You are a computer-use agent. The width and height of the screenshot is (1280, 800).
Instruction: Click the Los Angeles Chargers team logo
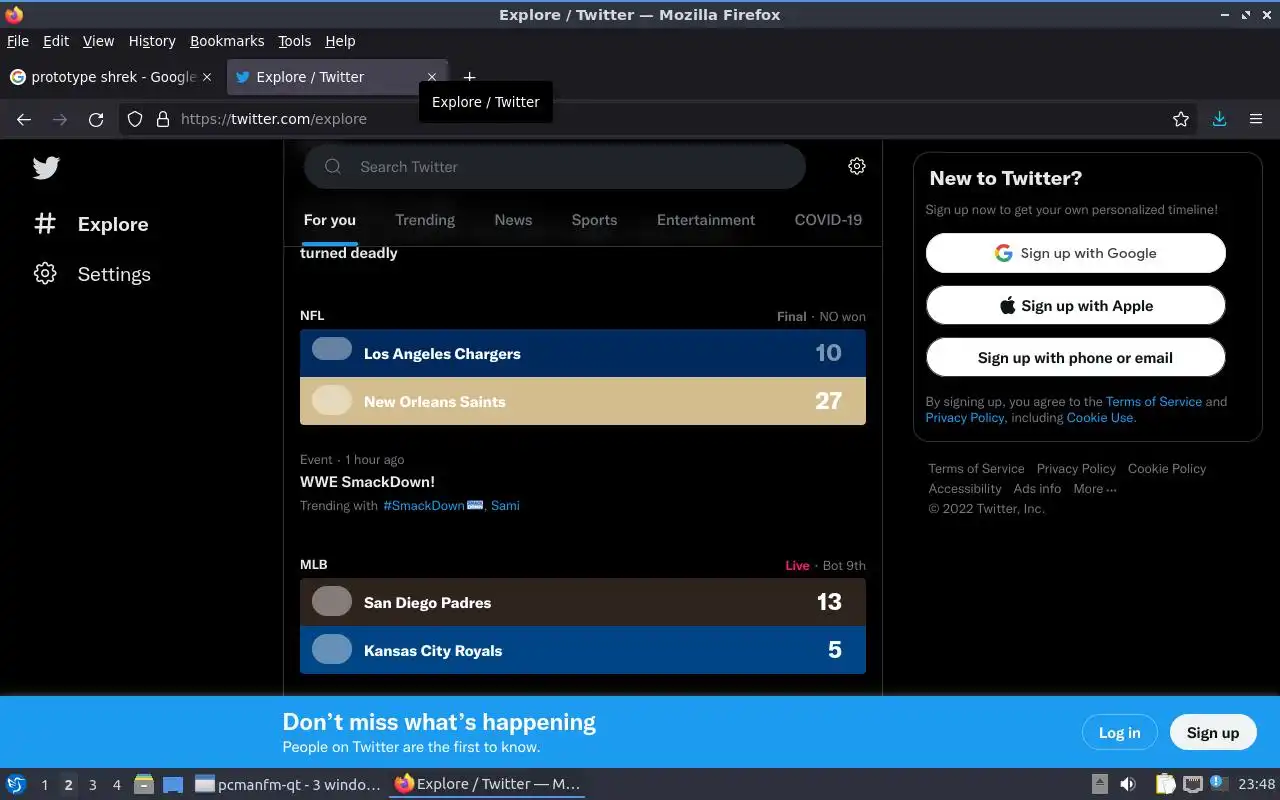pyautogui.click(x=332, y=349)
